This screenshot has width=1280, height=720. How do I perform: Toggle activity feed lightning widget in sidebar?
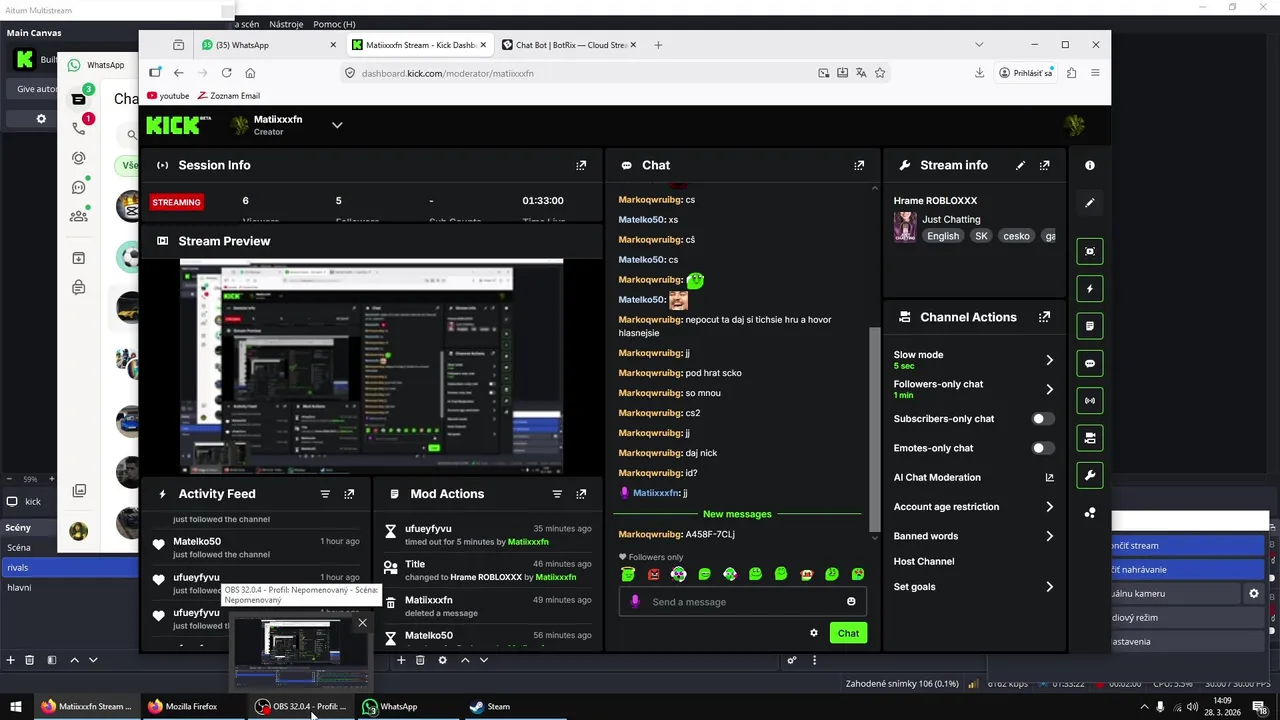tap(1090, 289)
